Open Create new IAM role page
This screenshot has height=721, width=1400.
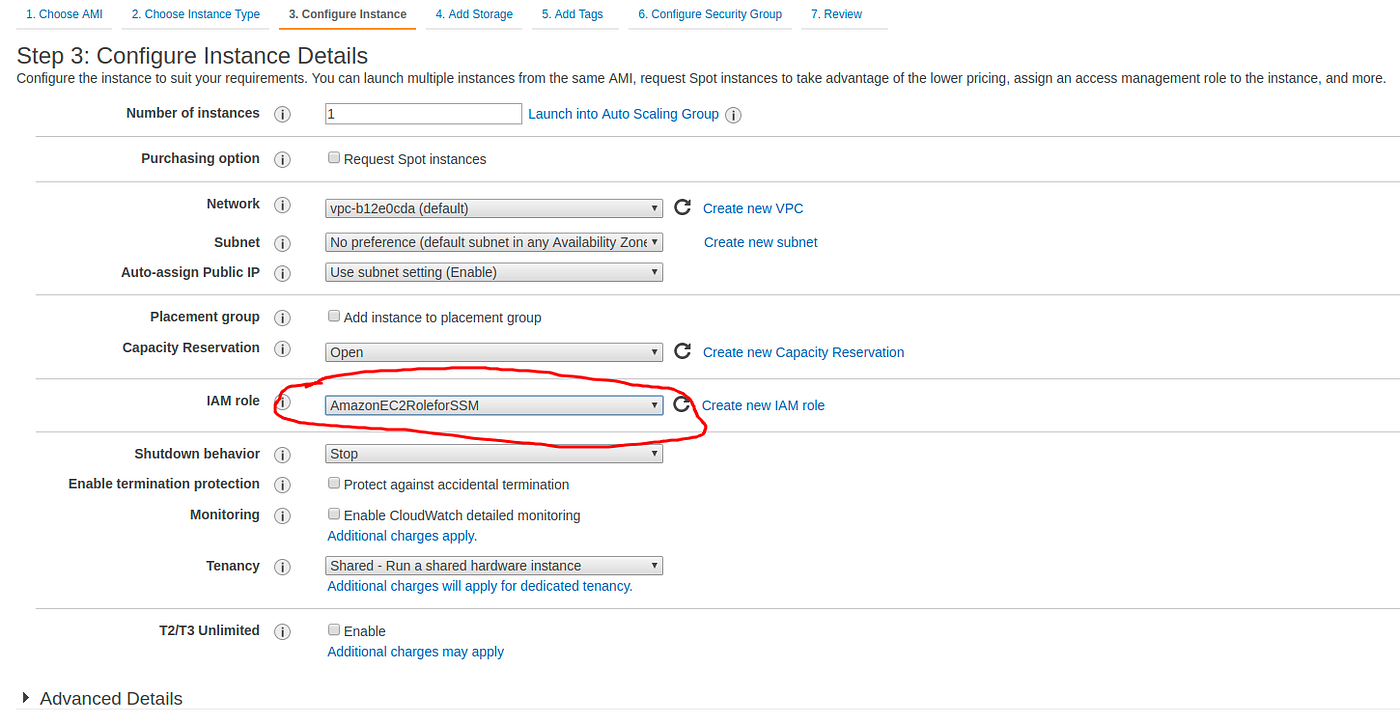click(763, 405)
